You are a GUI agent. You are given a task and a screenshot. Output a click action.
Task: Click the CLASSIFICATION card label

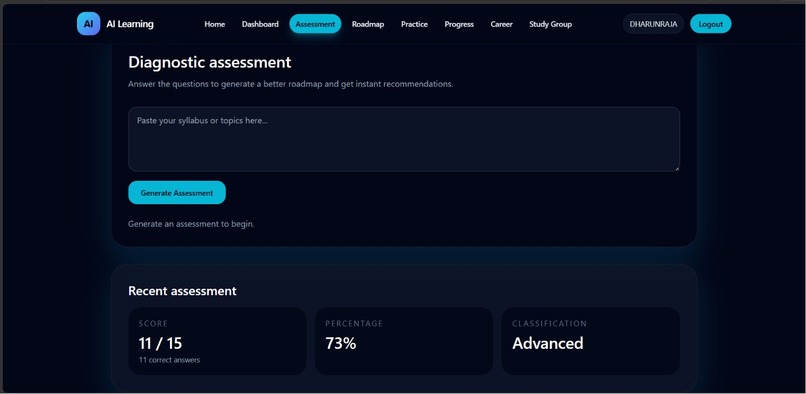pos(549,324)
